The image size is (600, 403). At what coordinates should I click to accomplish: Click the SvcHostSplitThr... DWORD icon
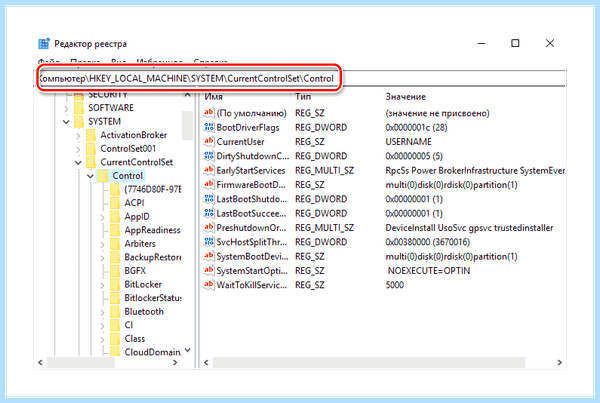point(209,242)
